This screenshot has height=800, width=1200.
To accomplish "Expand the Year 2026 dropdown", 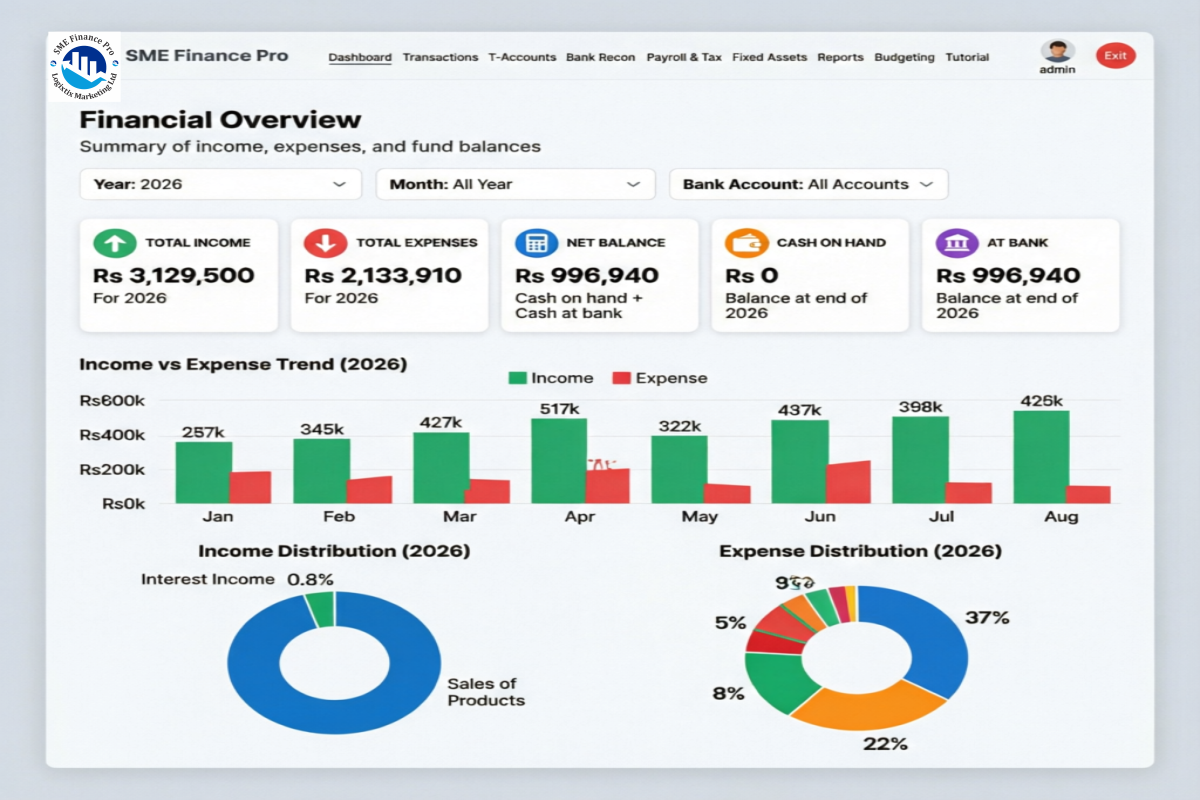I will pos(220,184).
